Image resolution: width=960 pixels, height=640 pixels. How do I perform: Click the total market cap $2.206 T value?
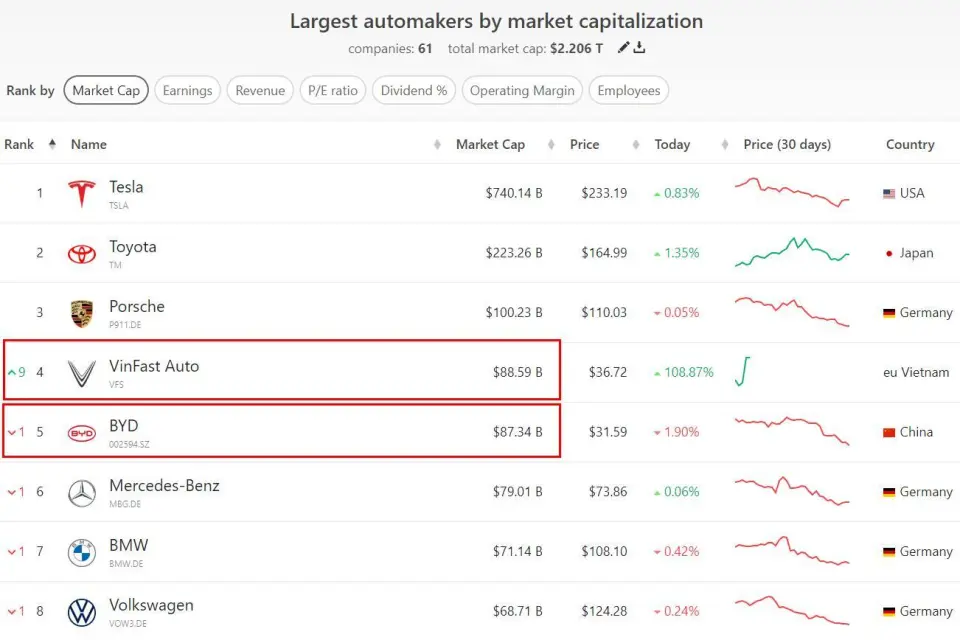[576, 48]
